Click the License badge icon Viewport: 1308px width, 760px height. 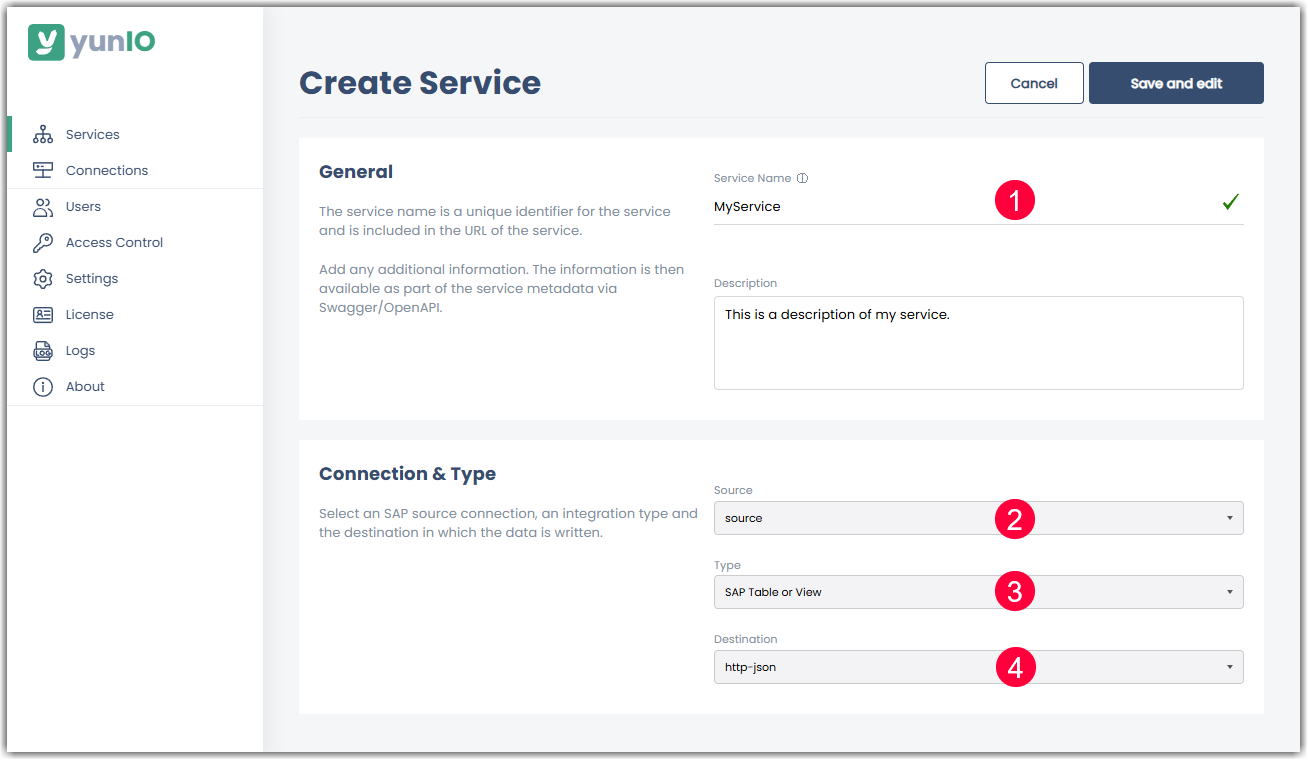[43, 314]
